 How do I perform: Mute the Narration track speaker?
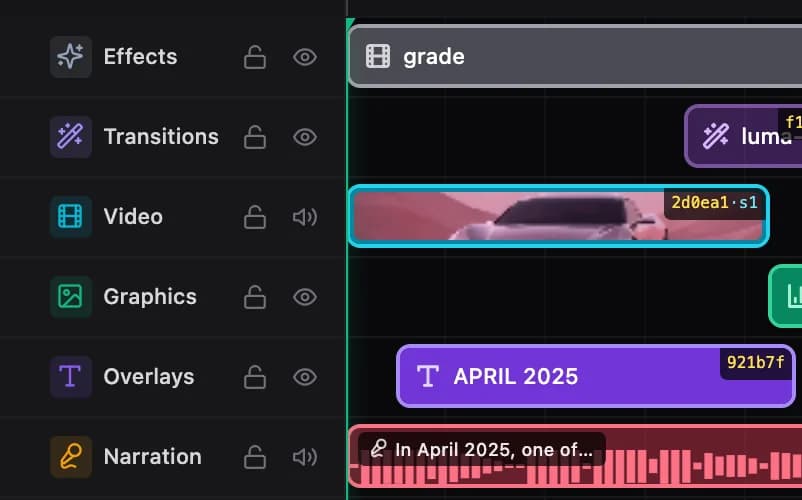pos(305,457)
